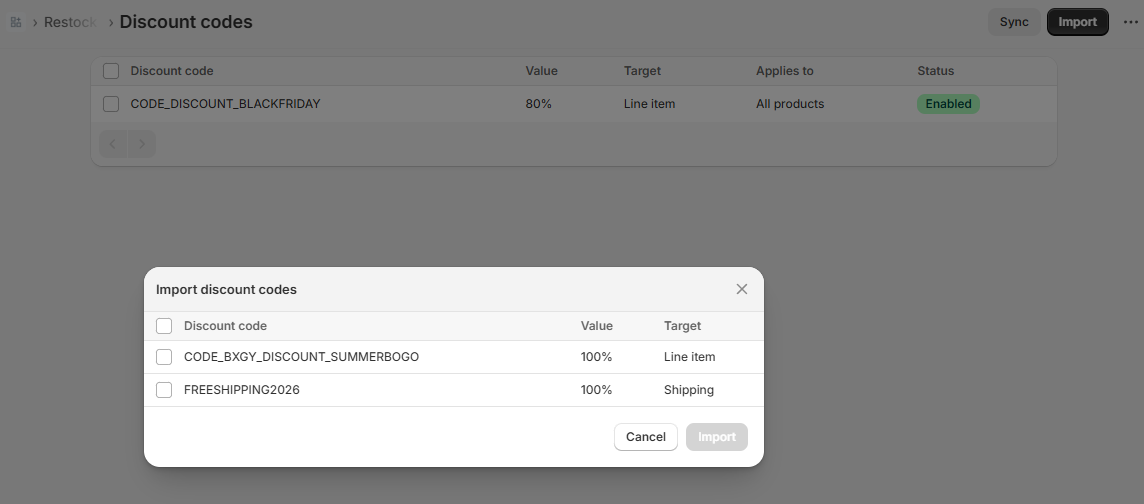Click the CODE_BXGY_DISCOUNT_SUMMERBOGO code name
This screenshot has height=504, width=1144.
pos(301,357)
